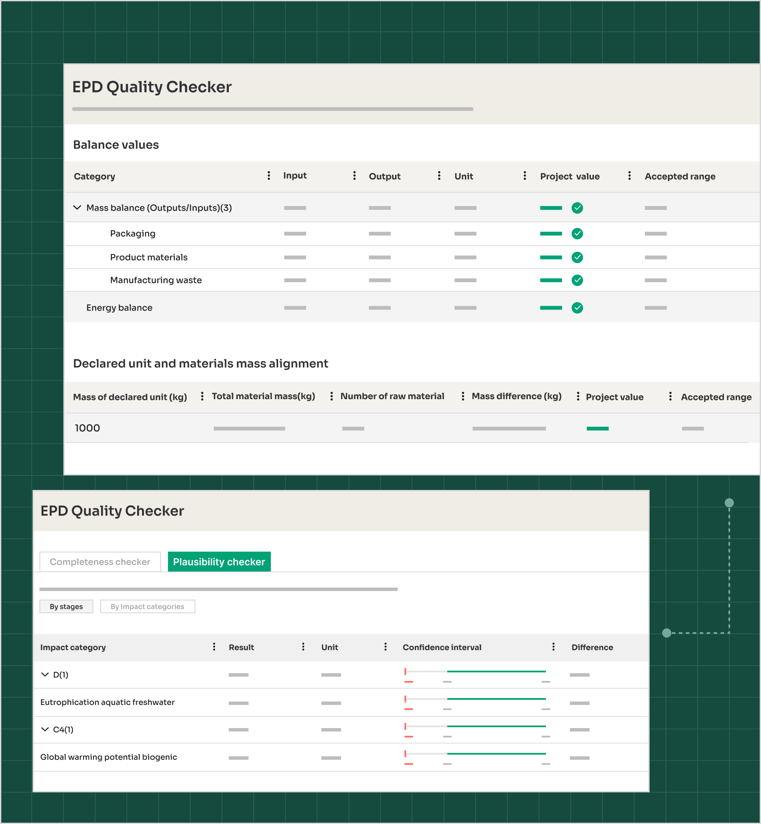Switch to Completeness checker tab

[x=100, y=562]
